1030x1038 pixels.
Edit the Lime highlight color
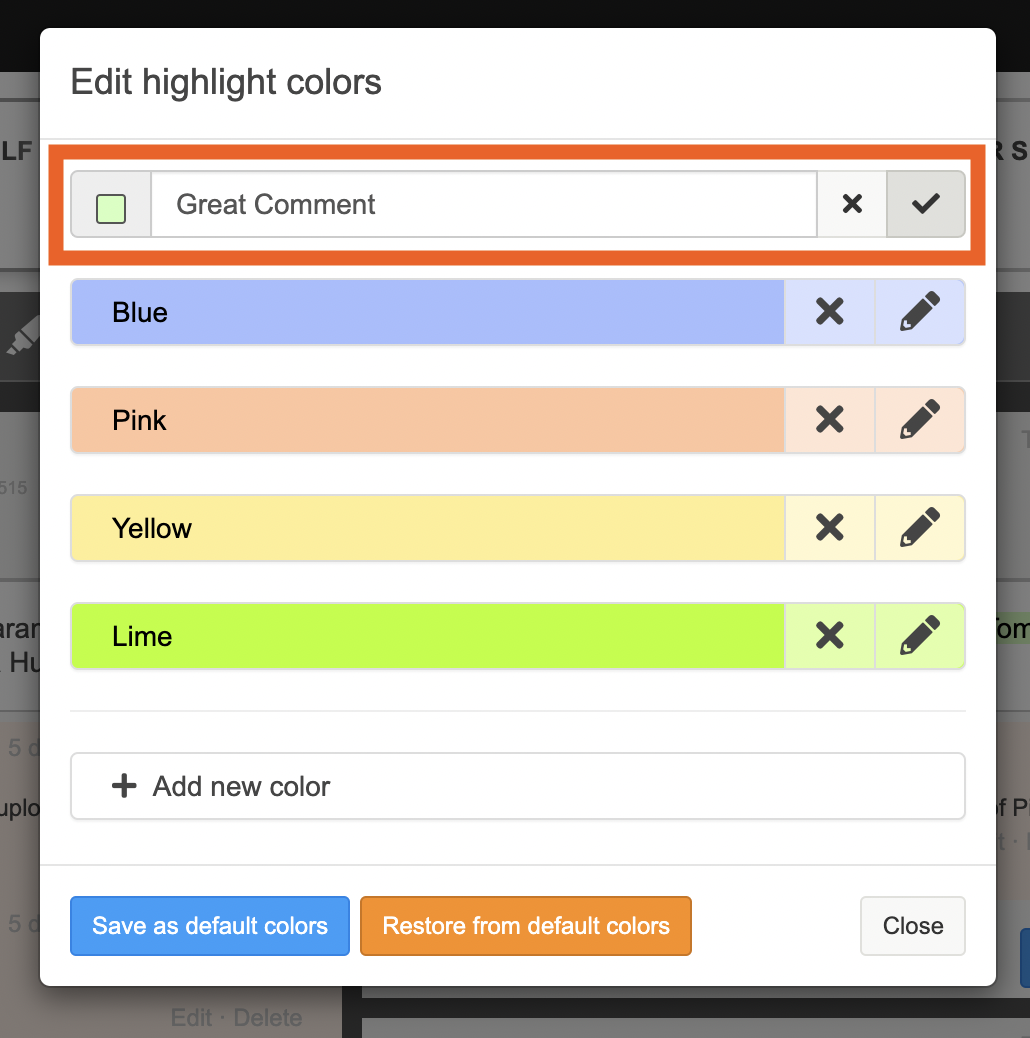(920, 636)
